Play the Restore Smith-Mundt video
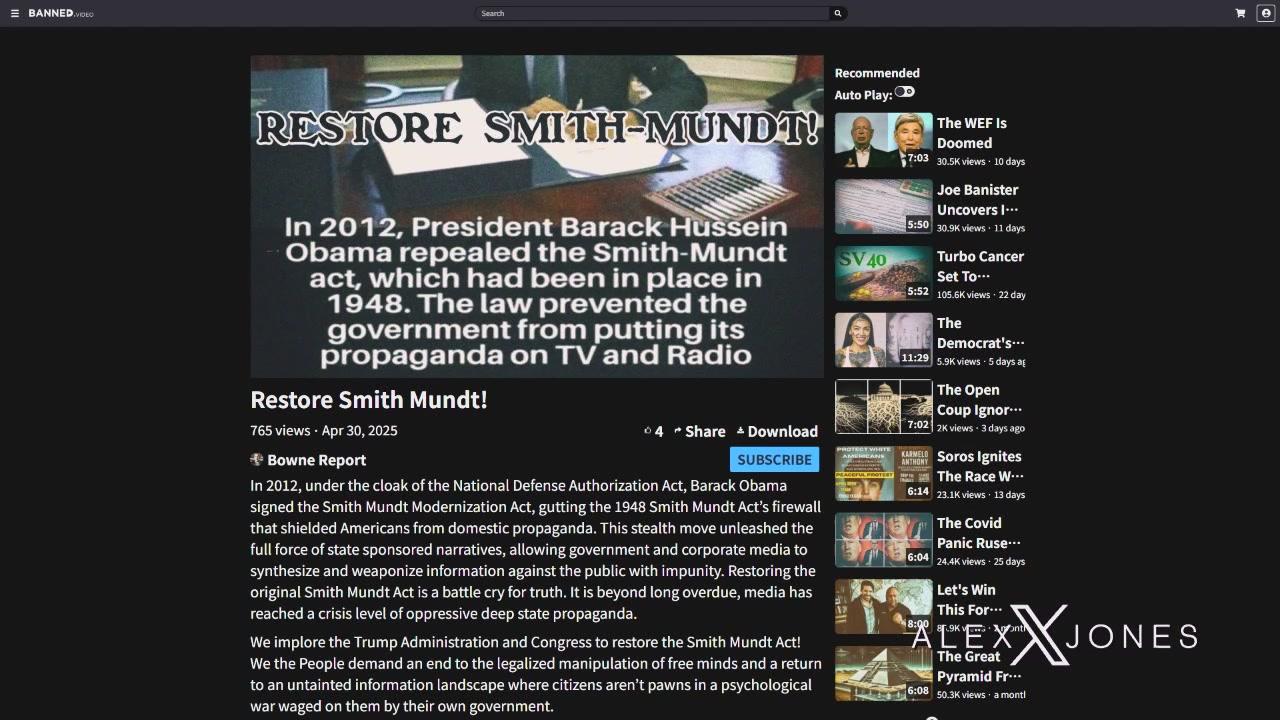Screen dimensions: 1280x720 coord(537,216)
